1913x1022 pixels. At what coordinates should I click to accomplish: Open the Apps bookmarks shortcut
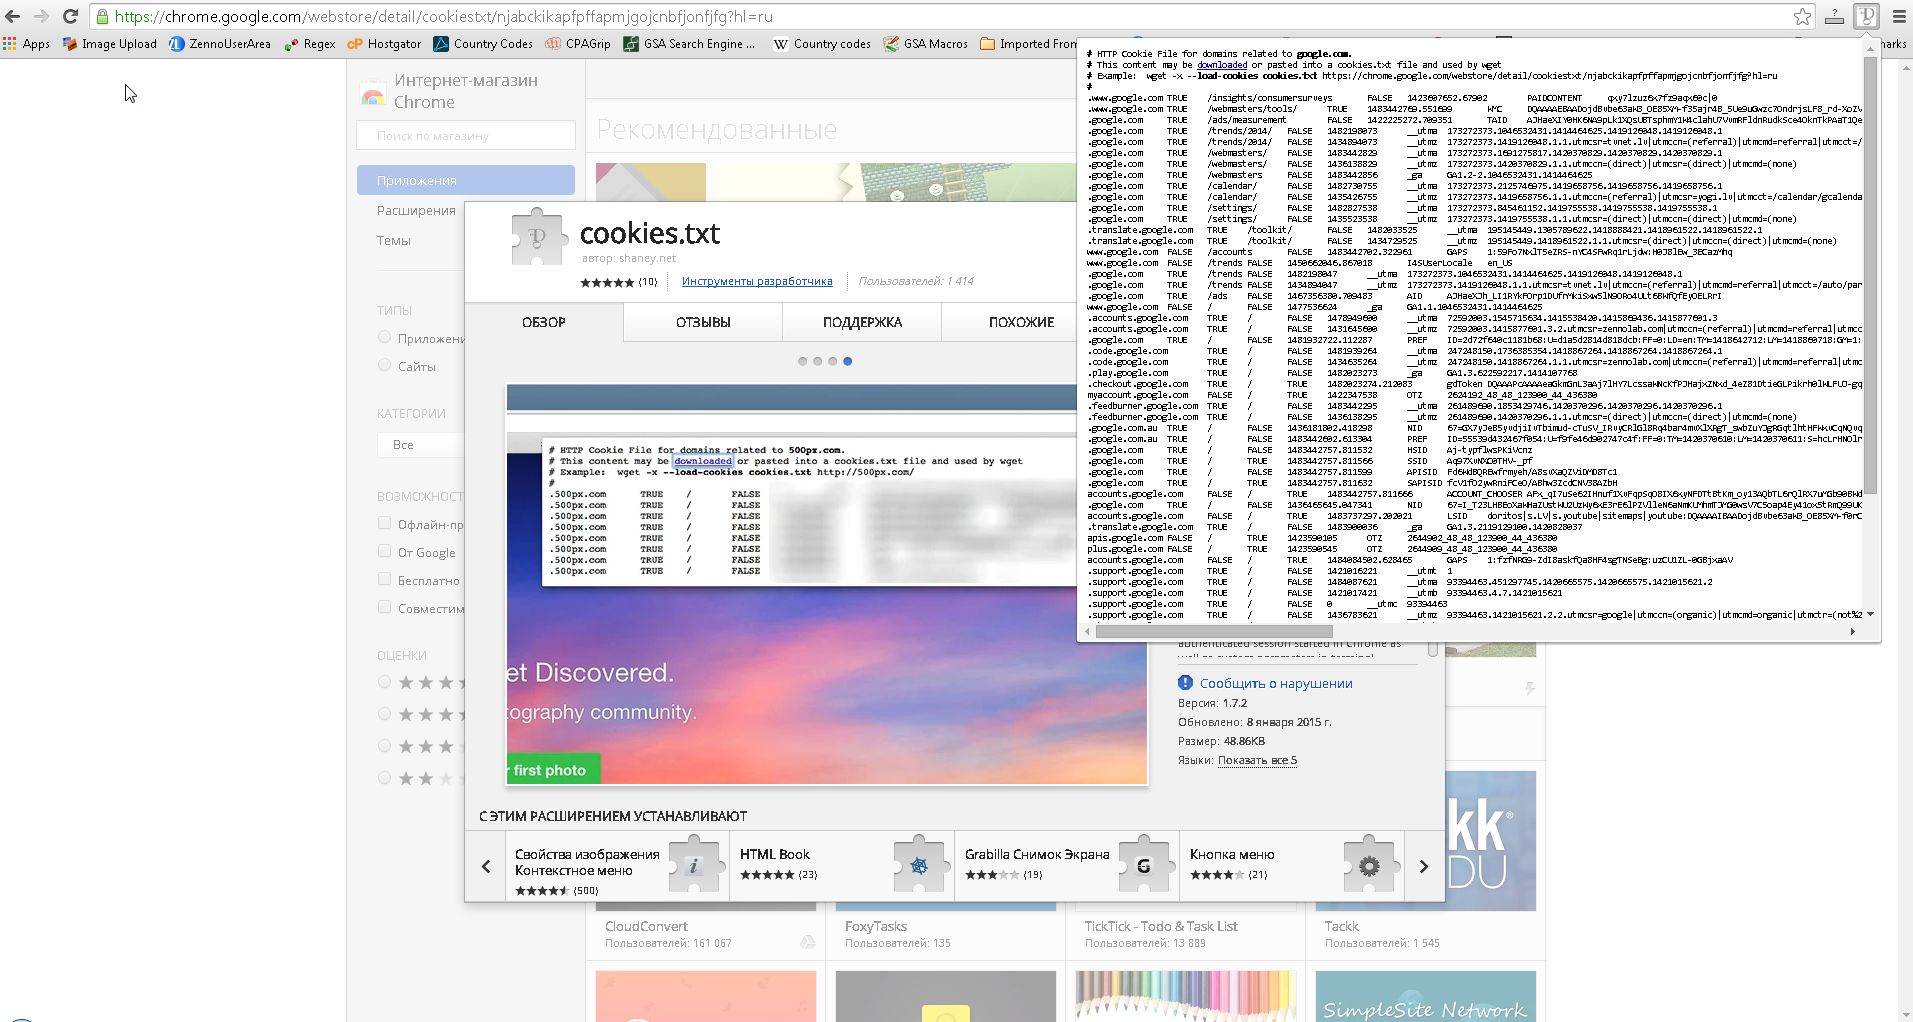pos(27,44)
